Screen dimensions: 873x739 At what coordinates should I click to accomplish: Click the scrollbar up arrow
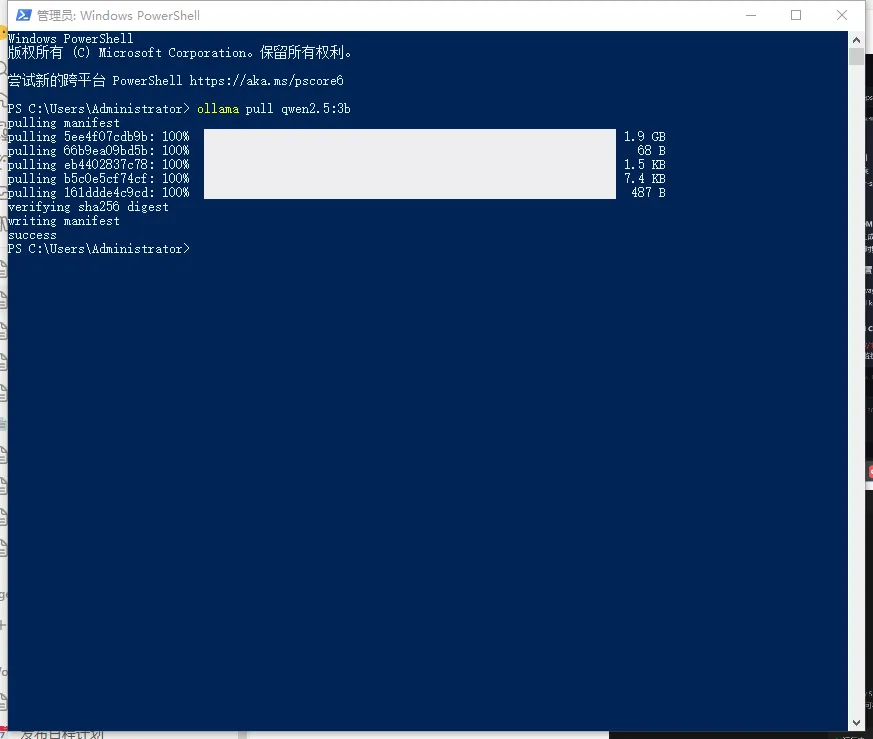(x=856, y=40)
